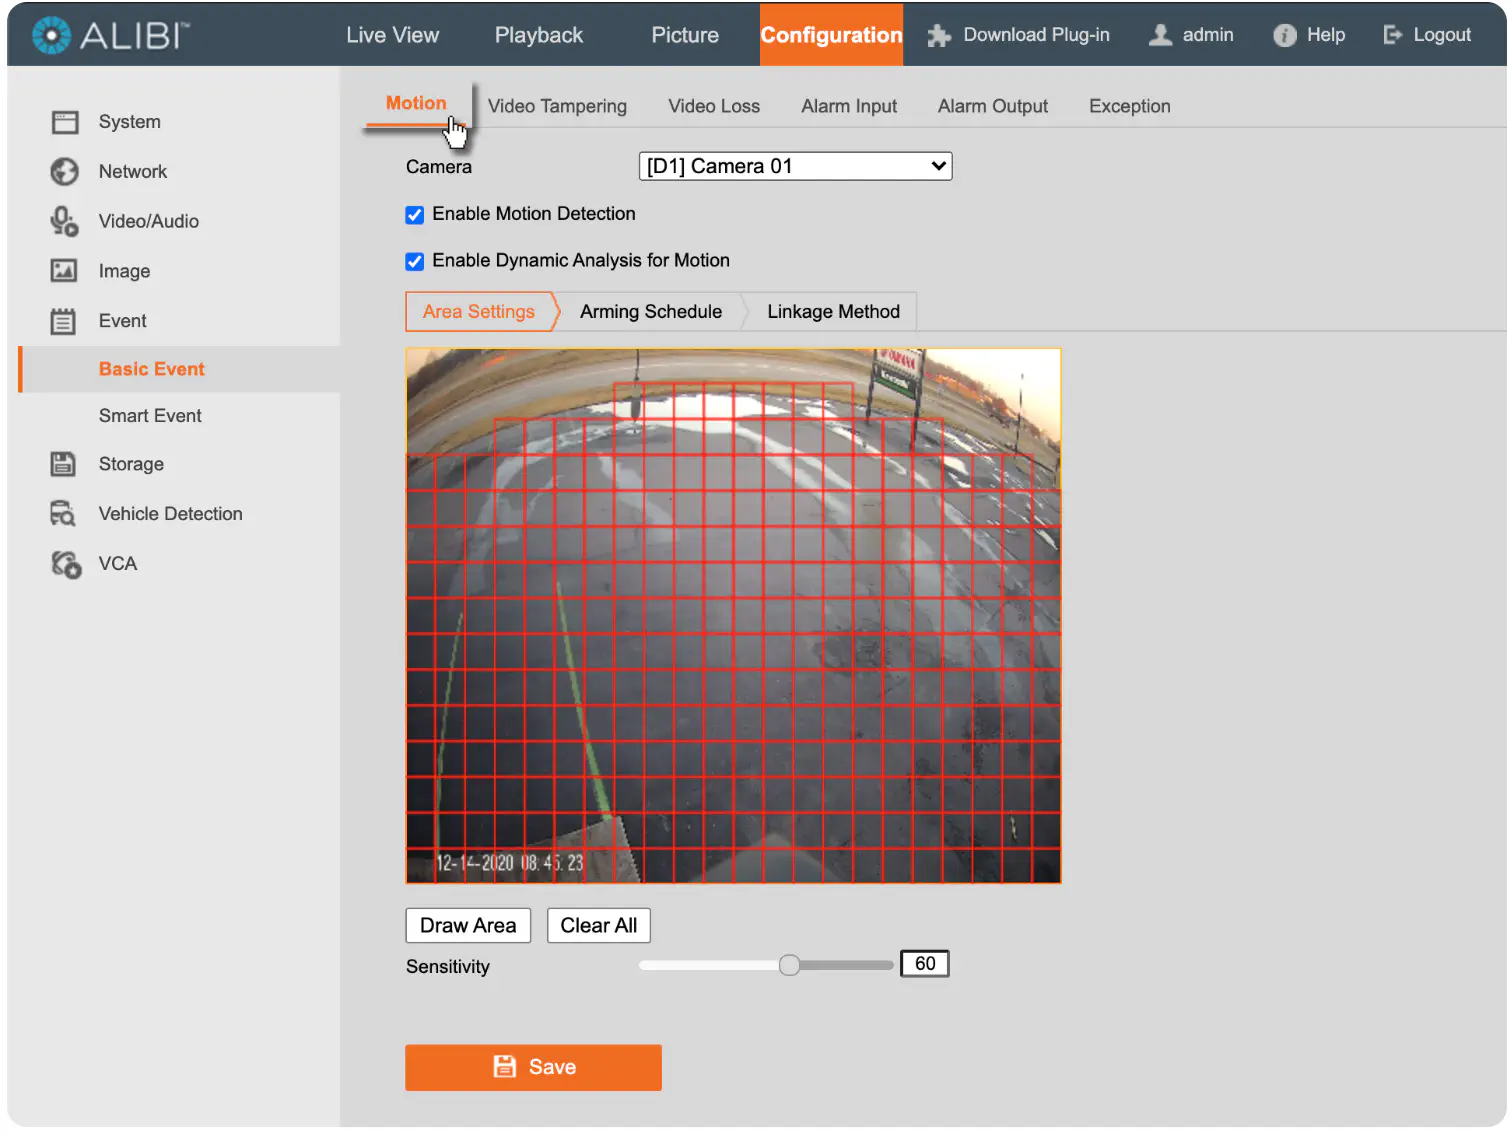
Task: Toggle Enable Motion Detection checkbox
Action: [x=415, y=215]
